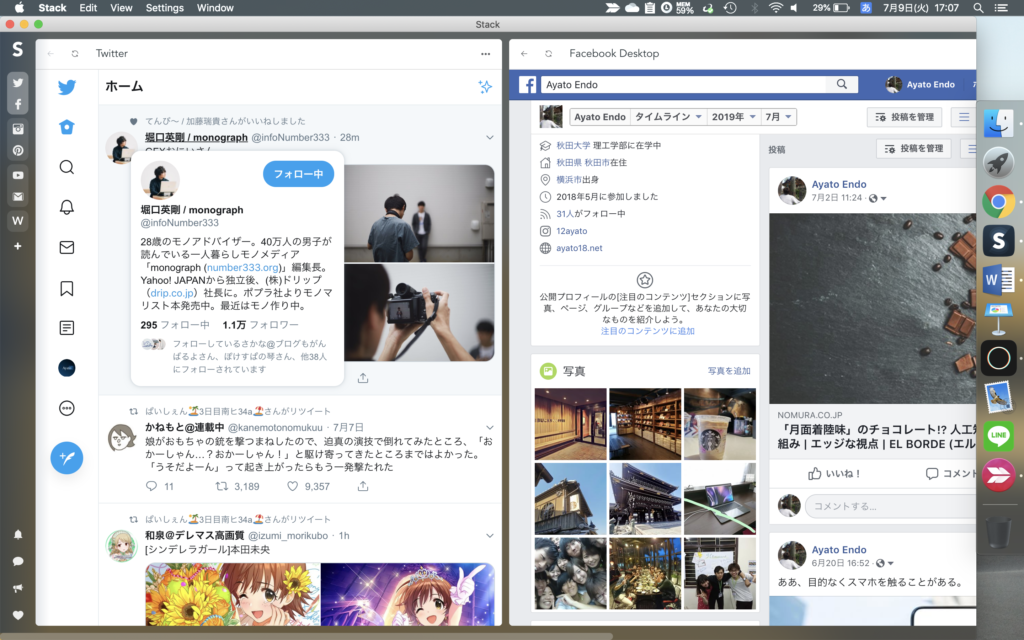Open YouTube in the Stack sidebar

point(18,175)
